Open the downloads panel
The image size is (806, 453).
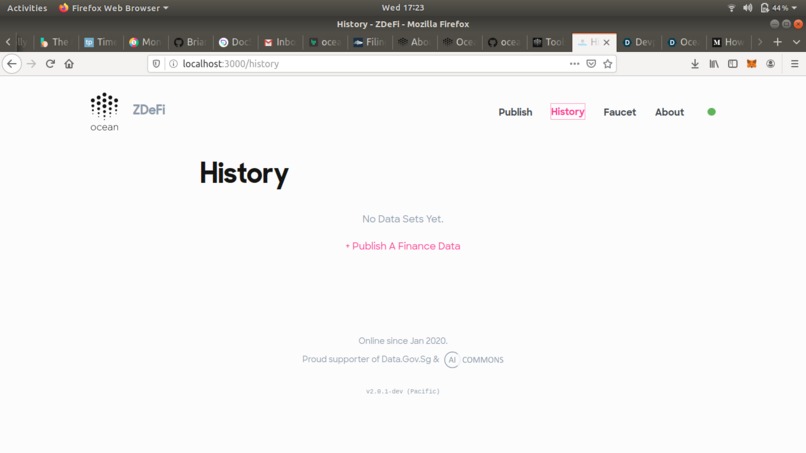[694, 64]
